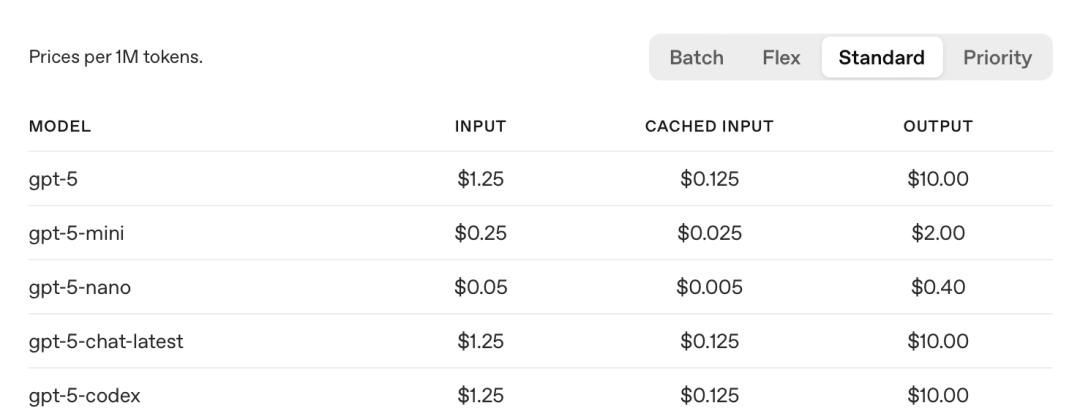
Task: Switch to the Batch pricing tab
Action: pos(696,57)
